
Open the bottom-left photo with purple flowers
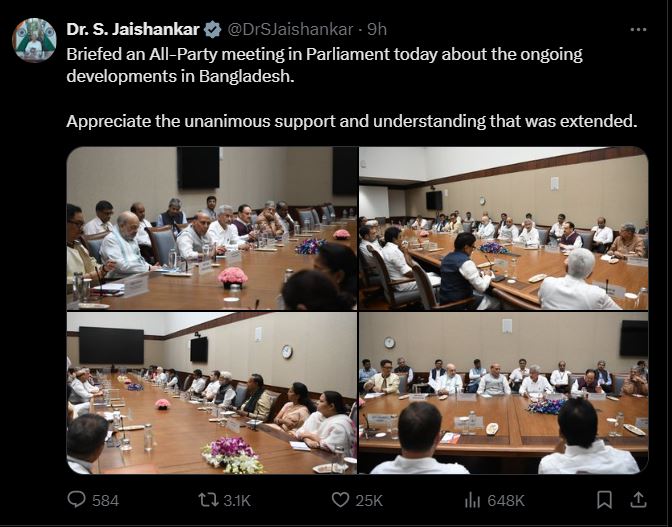pyautogui.click(x=212, y=393)
